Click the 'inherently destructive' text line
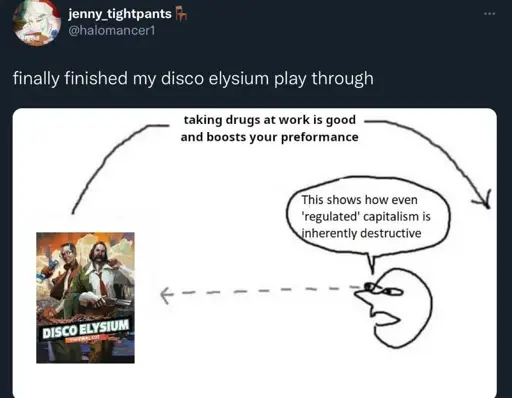 tap(361, 233)
